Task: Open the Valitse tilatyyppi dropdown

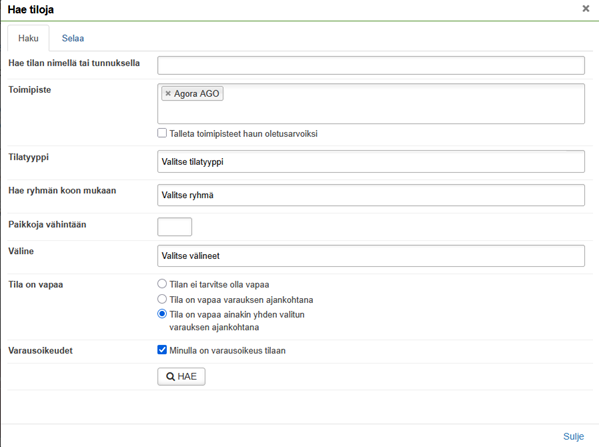Action: (x=371, y=162)
